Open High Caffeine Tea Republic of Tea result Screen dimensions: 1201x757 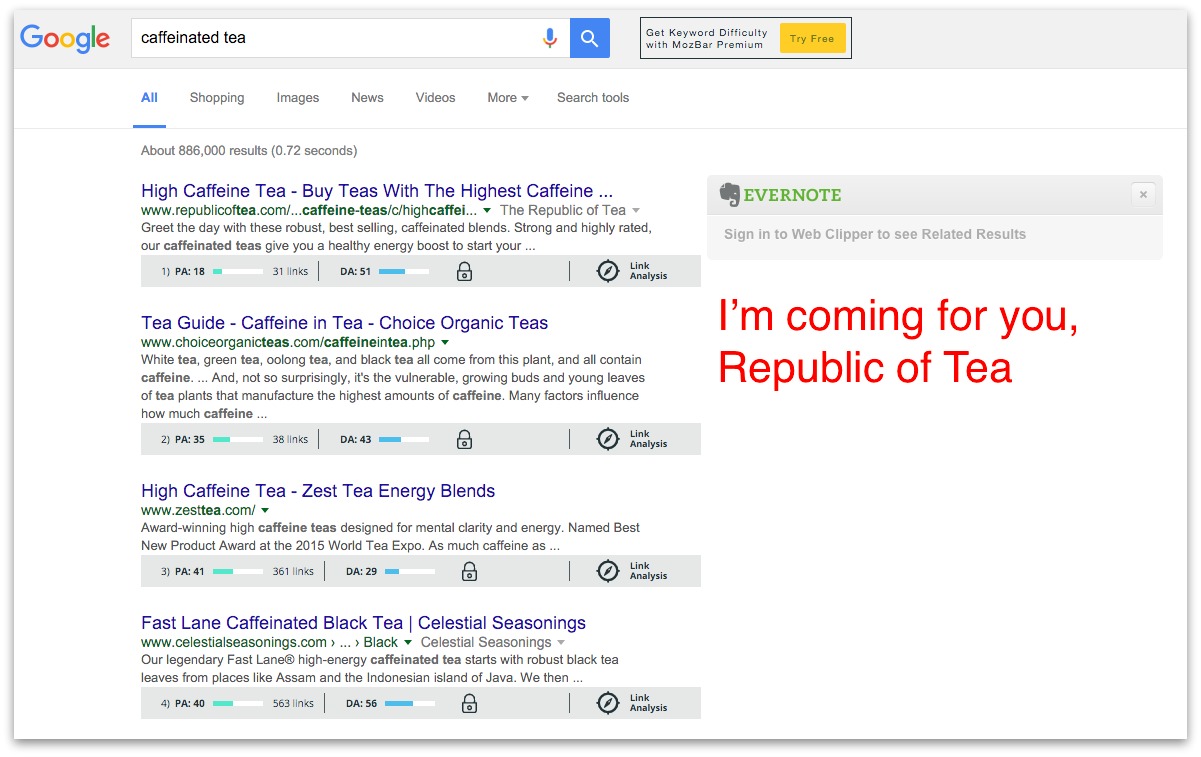pyautogui.click(x=377, y=191)
